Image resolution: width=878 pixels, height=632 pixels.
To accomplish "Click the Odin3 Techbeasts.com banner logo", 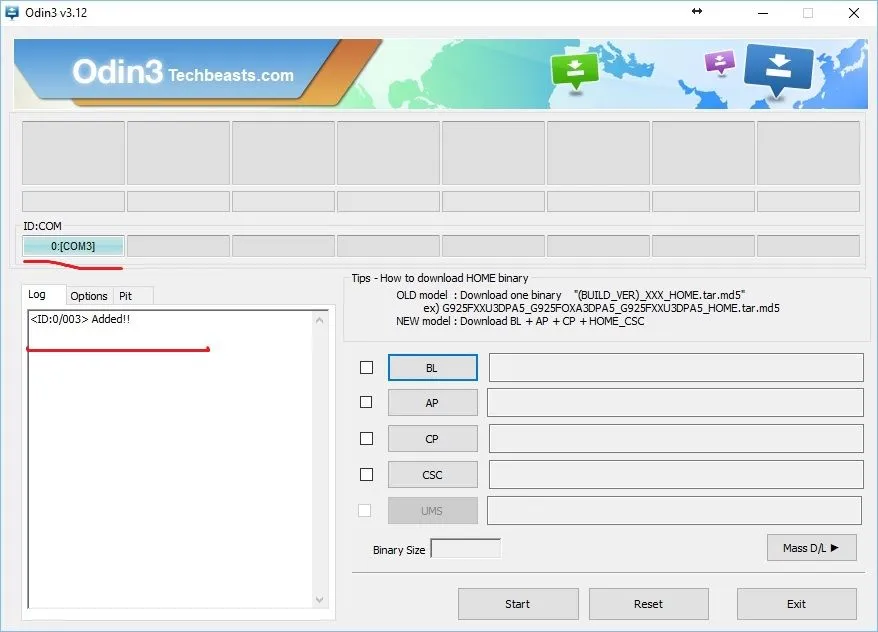I will click(x=183, y=73).
